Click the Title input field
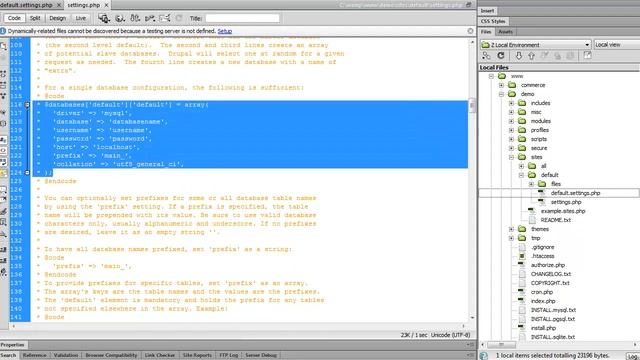 tap(242, 18)
